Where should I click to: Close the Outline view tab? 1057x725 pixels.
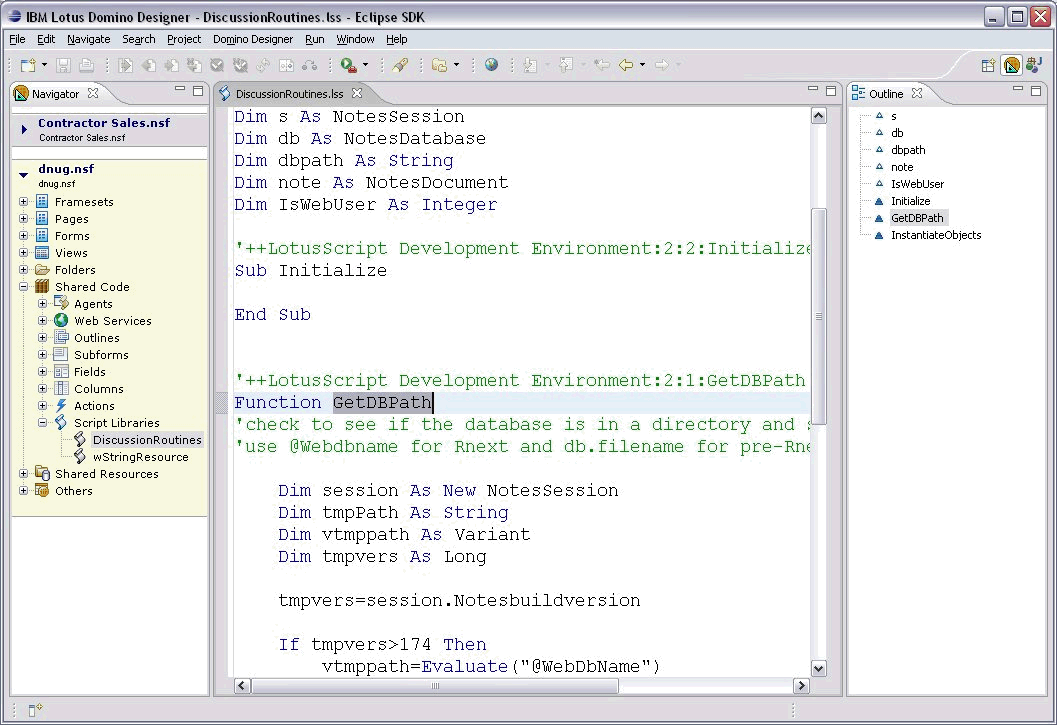point(917,93)
